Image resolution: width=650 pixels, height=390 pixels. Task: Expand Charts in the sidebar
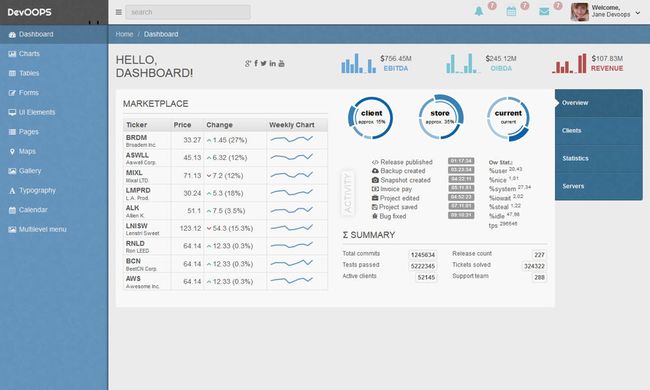click(x=54, y=54)
